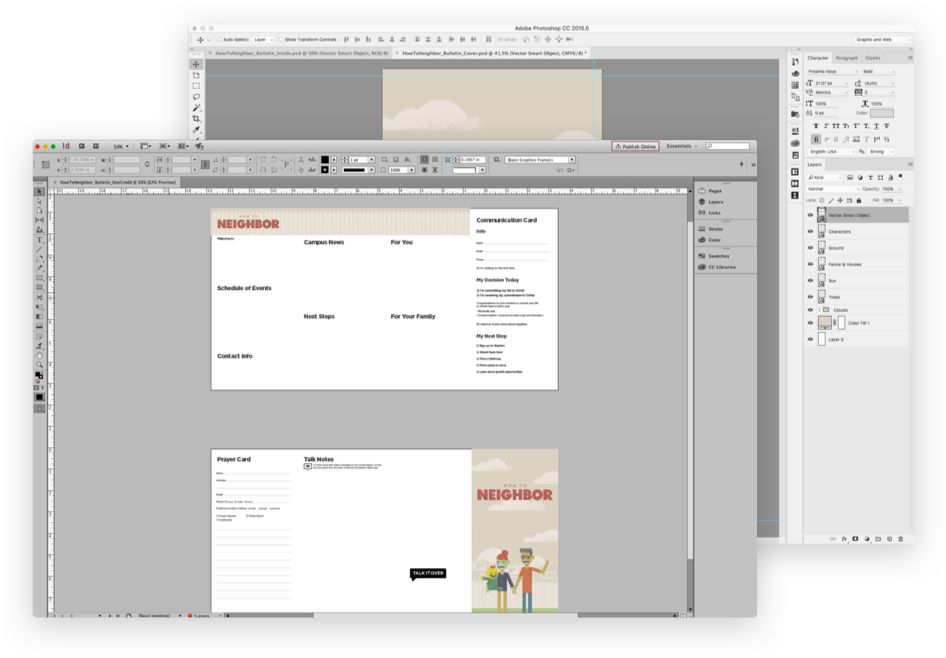Enable the Show Transform Controls checkbox
This screenshot has width=946, height=658.
tap(281, 39)
